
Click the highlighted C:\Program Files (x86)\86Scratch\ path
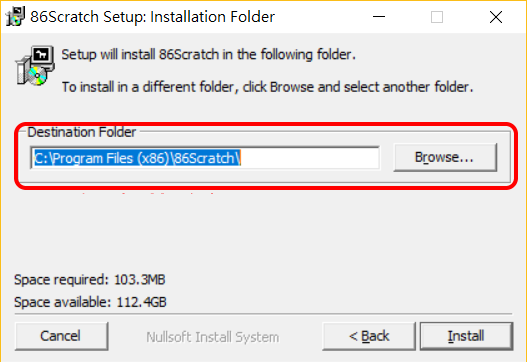coord(137,158)
